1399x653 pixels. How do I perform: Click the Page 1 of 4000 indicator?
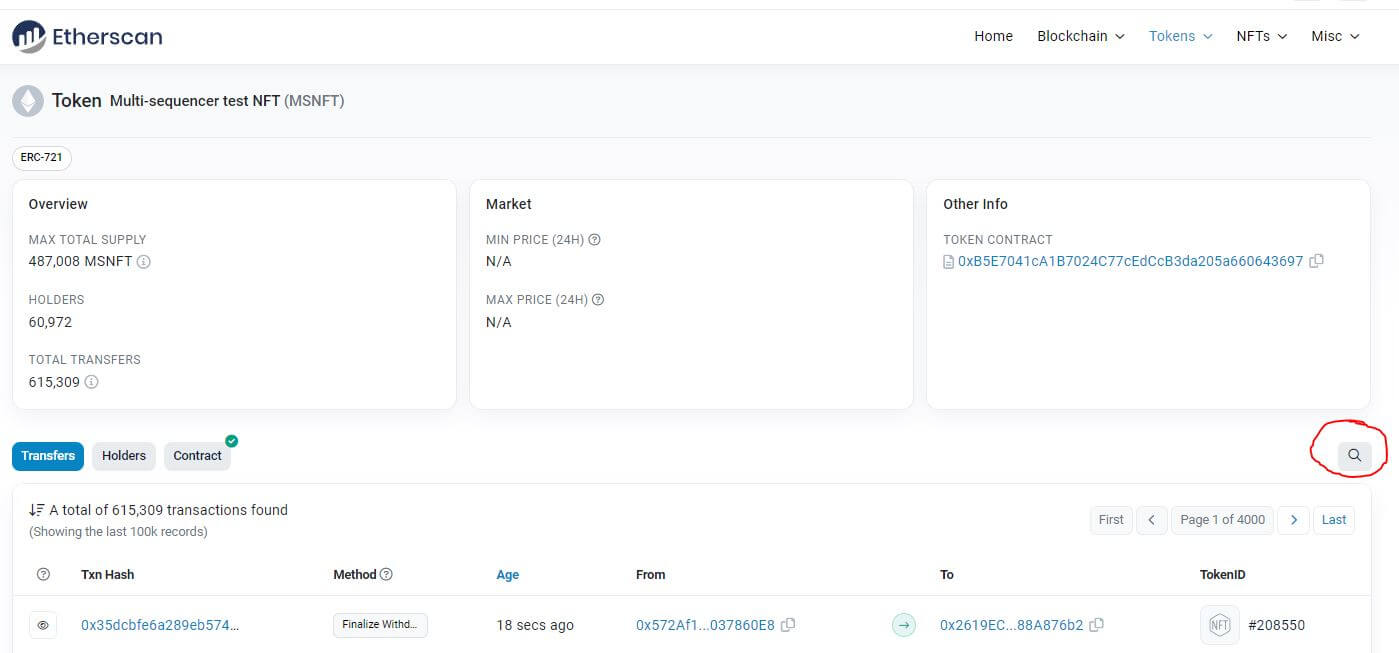coord(1222,520)
